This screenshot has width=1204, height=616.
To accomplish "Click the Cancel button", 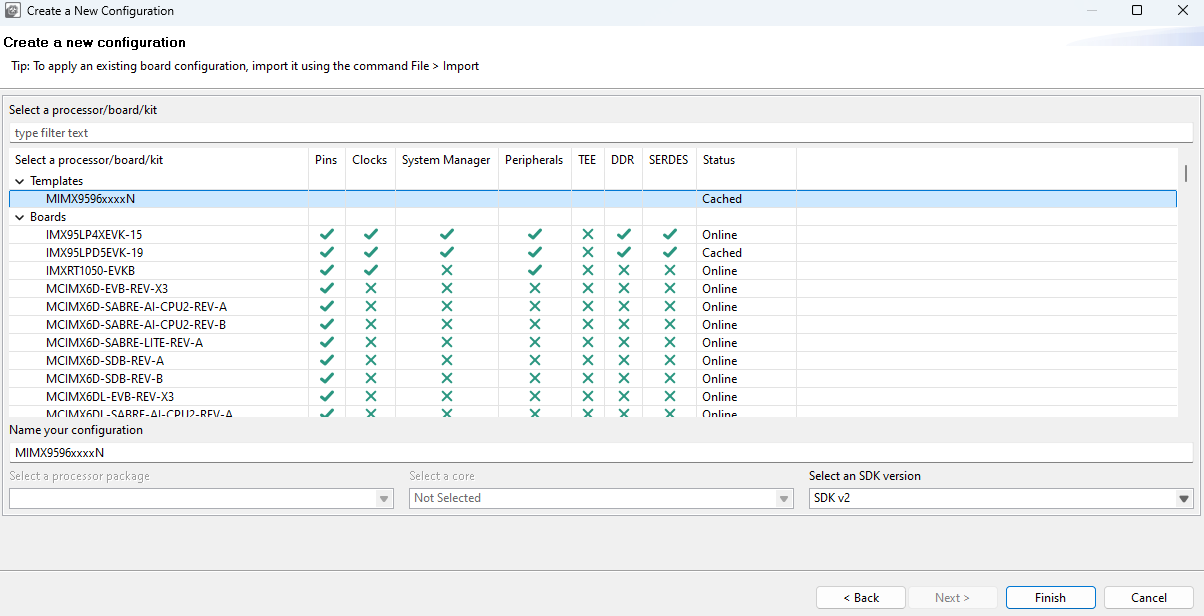I will click(1148, 598).
